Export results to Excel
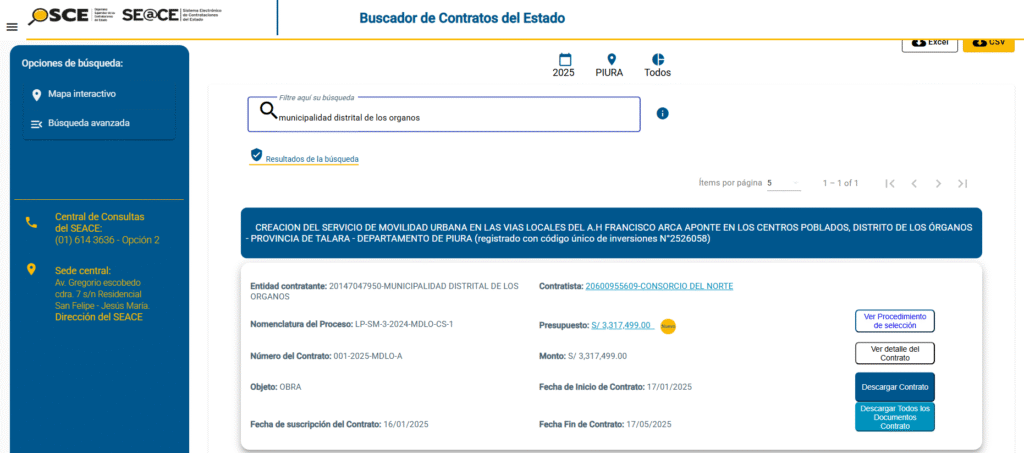This screenshot has height=453, width=1024. [929, 42]
